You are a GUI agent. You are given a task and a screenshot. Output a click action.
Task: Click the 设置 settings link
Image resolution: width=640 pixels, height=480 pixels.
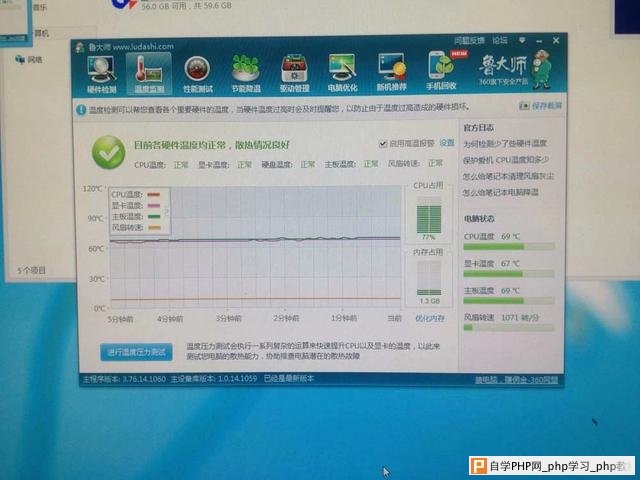tap(447, 143)
